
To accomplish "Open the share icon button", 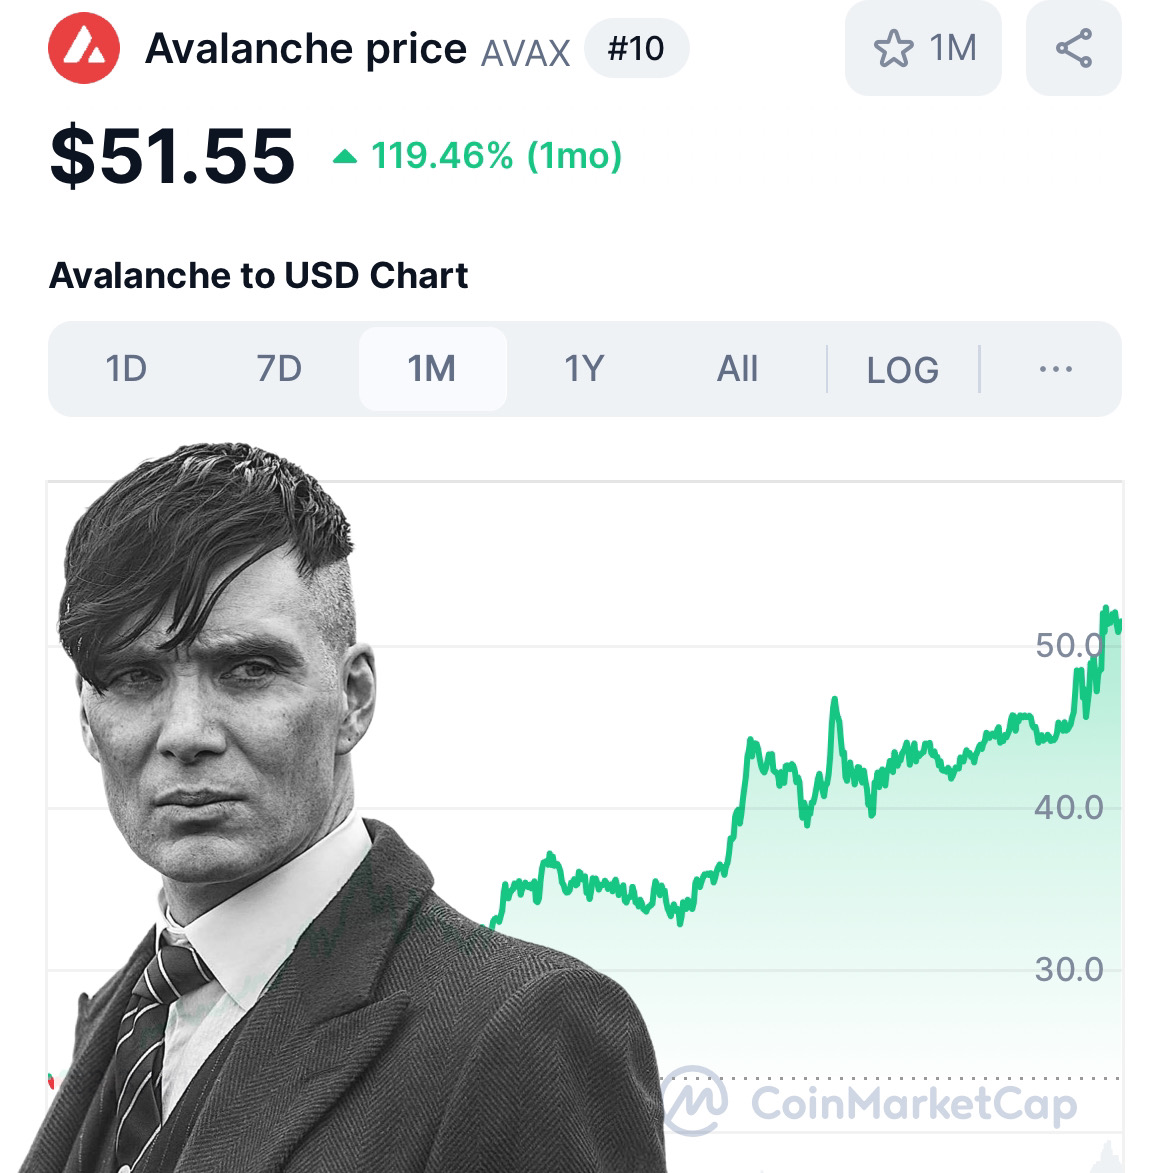I will 1073,48.
